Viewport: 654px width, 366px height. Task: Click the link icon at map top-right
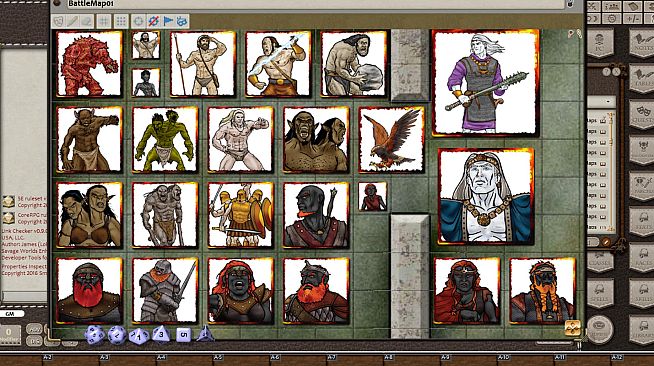tap(579, 34)
